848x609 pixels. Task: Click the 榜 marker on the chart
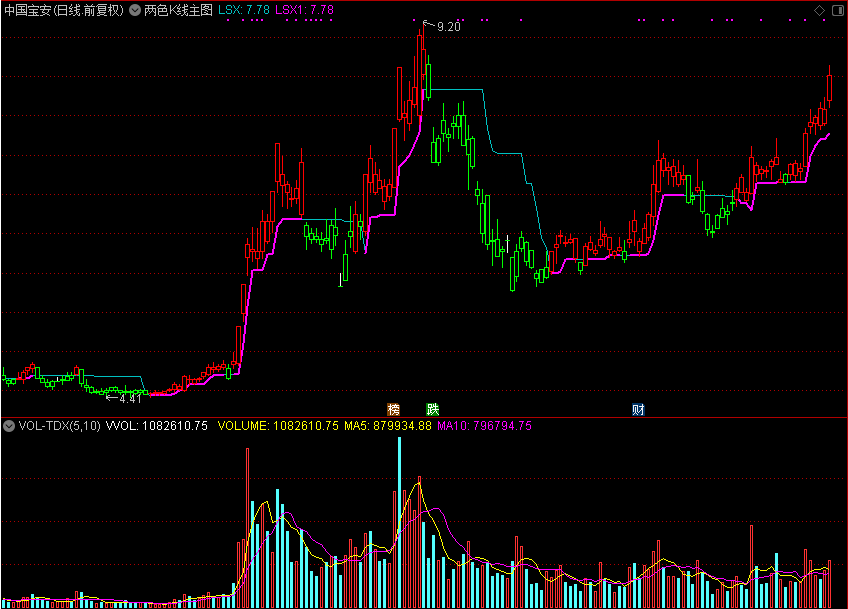(x=394, y=409)
